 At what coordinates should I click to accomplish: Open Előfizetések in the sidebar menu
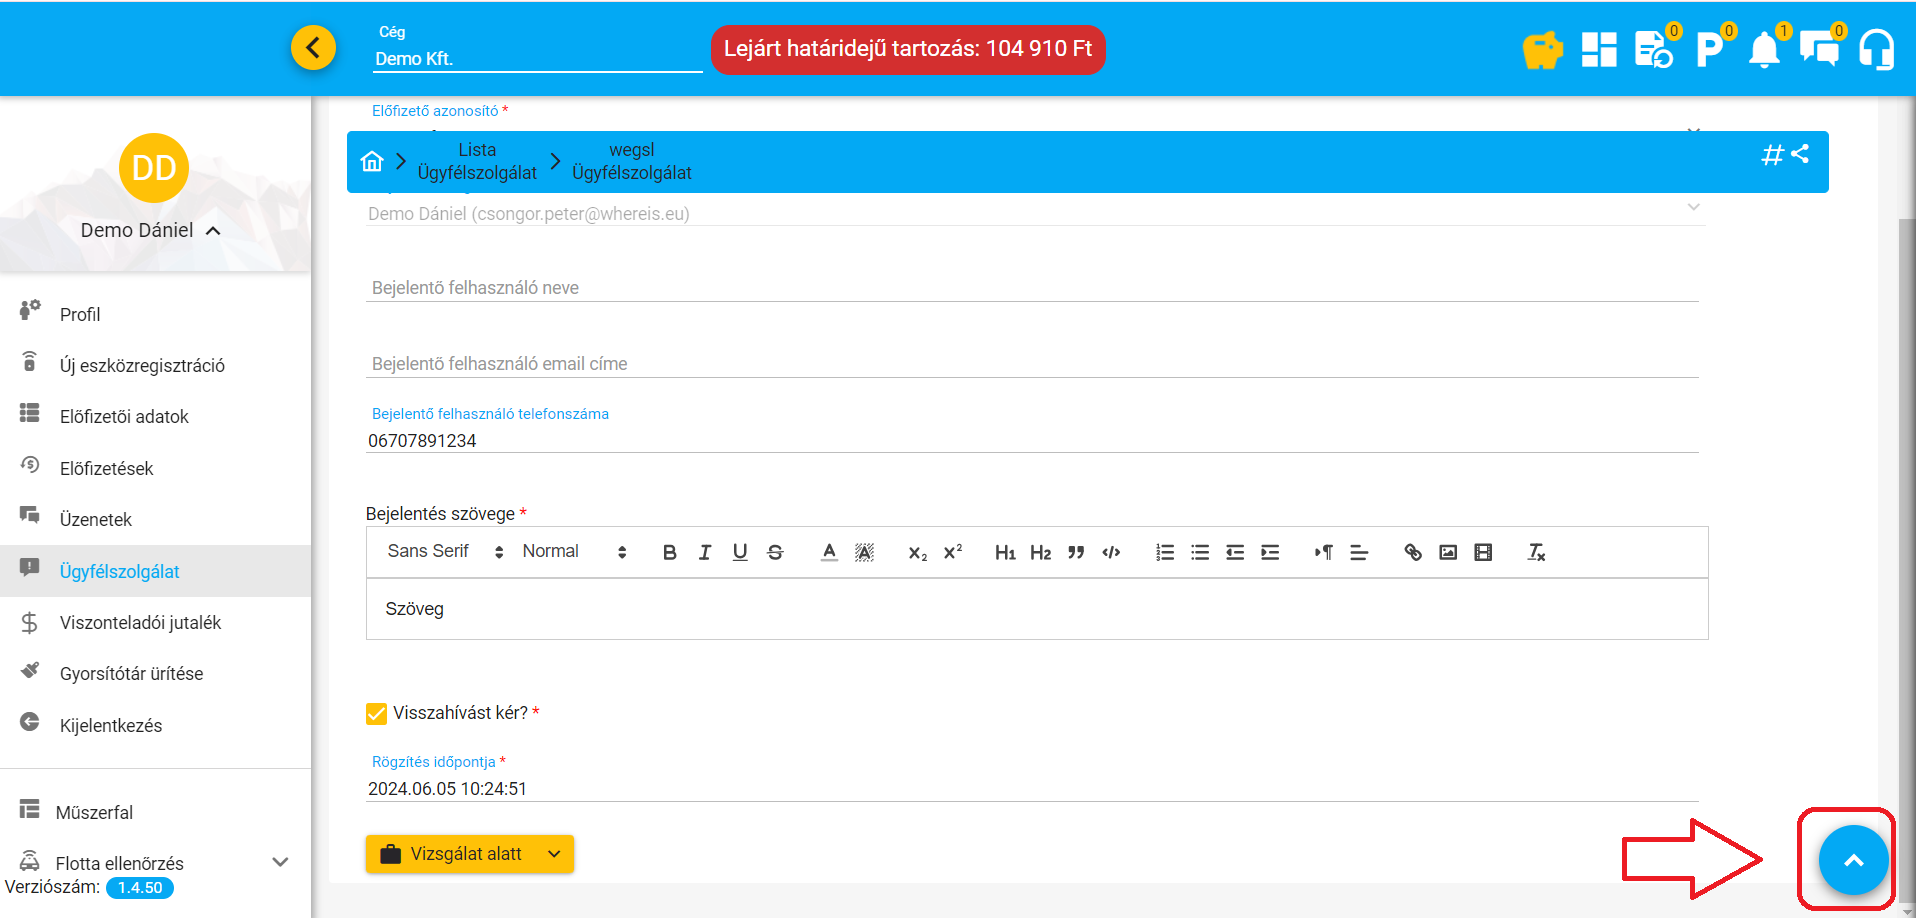point(106,469)
